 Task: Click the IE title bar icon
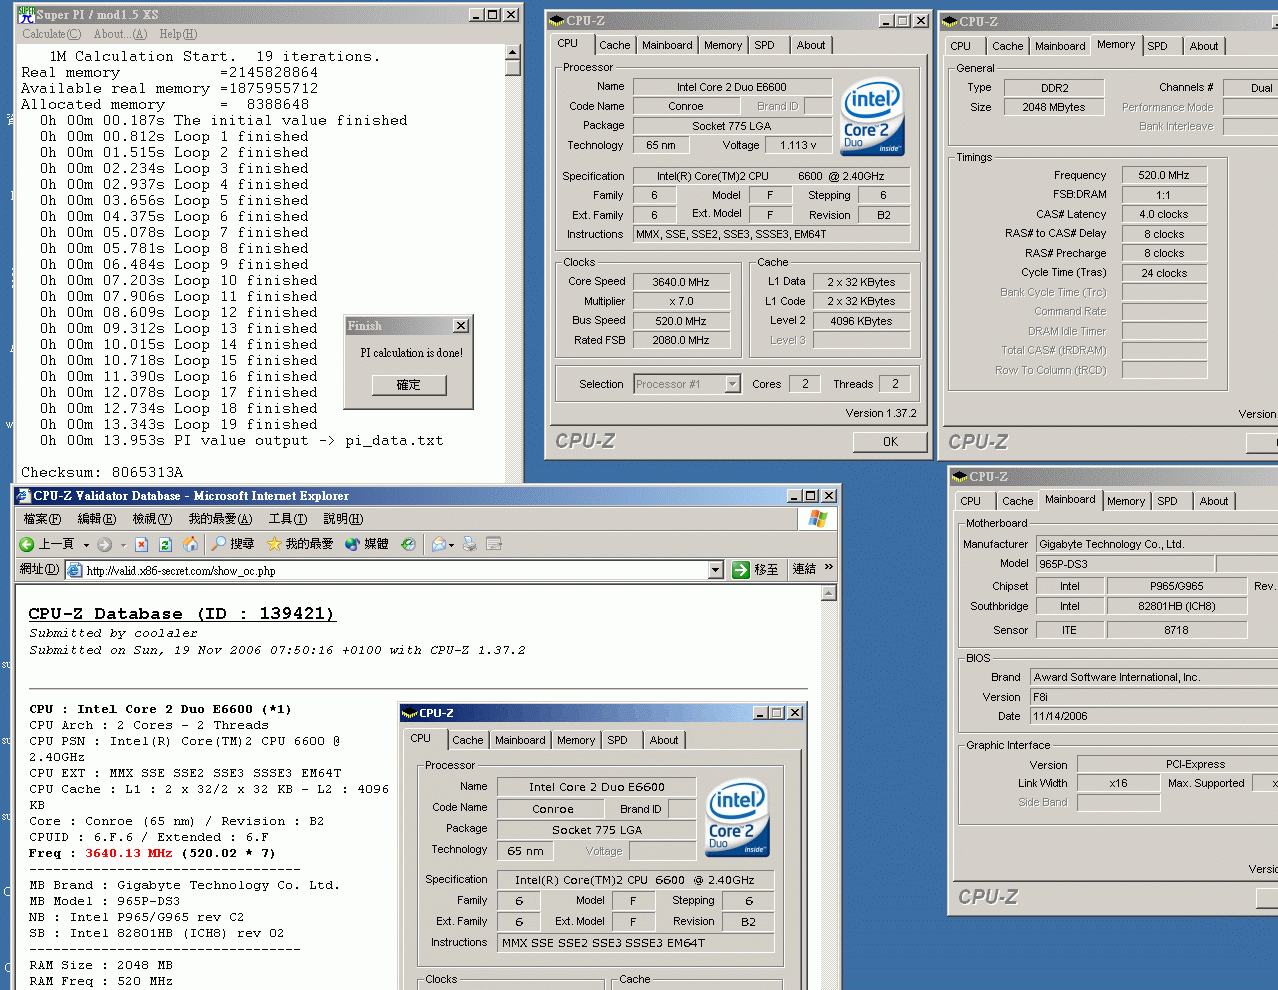23,496
